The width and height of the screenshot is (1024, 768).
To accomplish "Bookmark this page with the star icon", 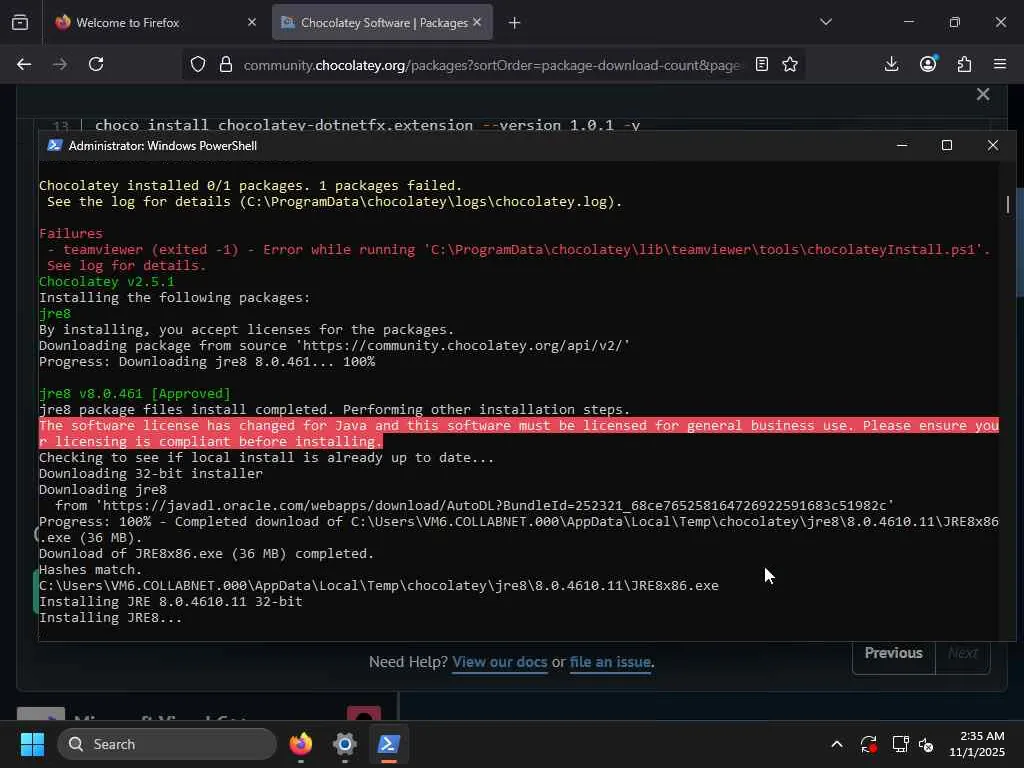I will (790, 64).
